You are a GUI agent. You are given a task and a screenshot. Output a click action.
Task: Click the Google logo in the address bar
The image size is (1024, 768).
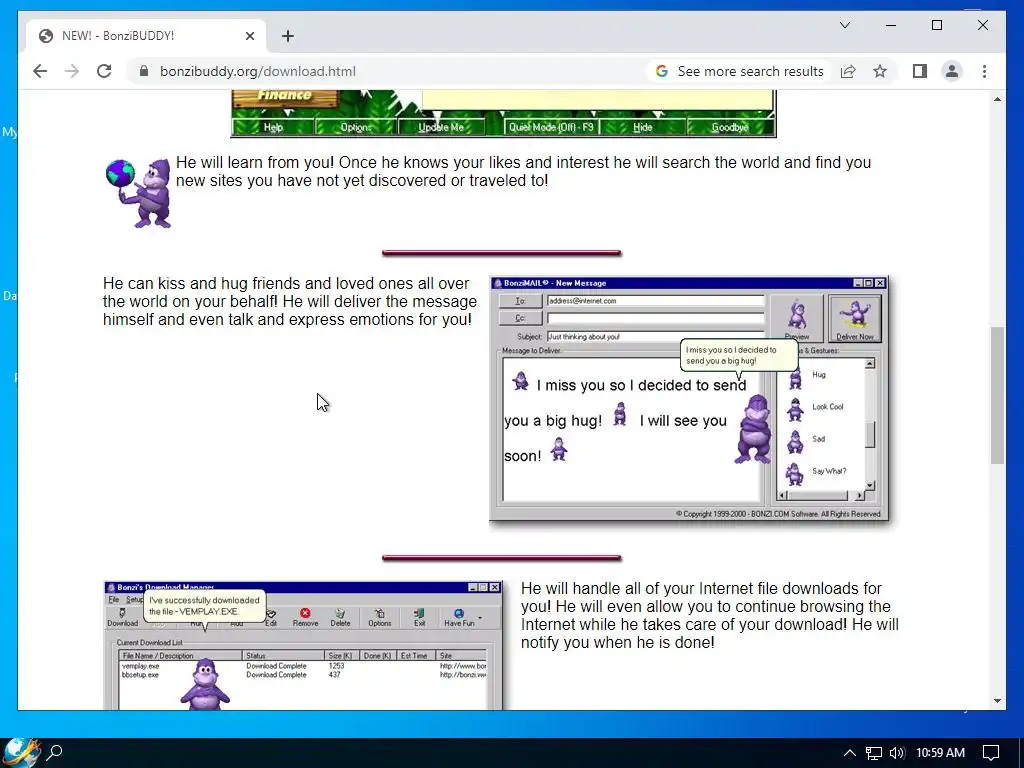pyautogui.click(x=662, y=71)
